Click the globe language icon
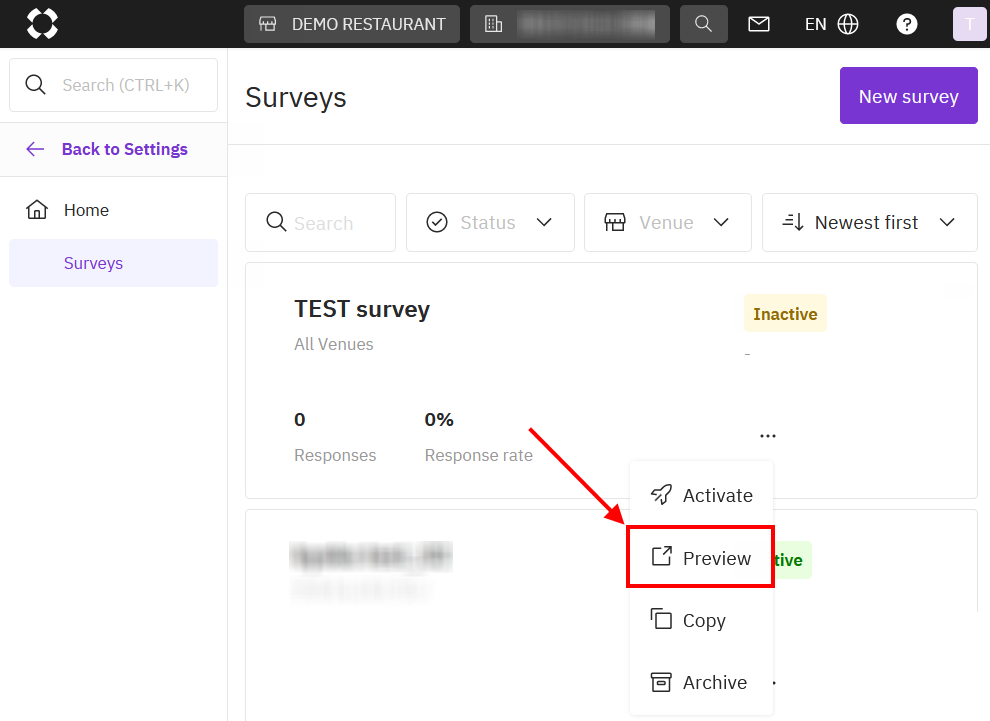This screenshot has width=990, height=721. point(848,24)
